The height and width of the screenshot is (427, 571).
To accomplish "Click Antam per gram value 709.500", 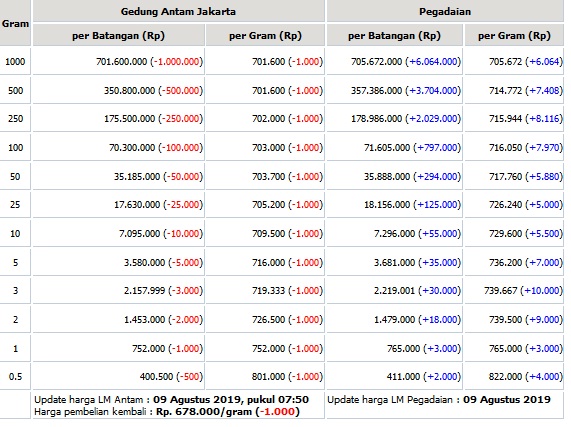I will tap(268, 234).
